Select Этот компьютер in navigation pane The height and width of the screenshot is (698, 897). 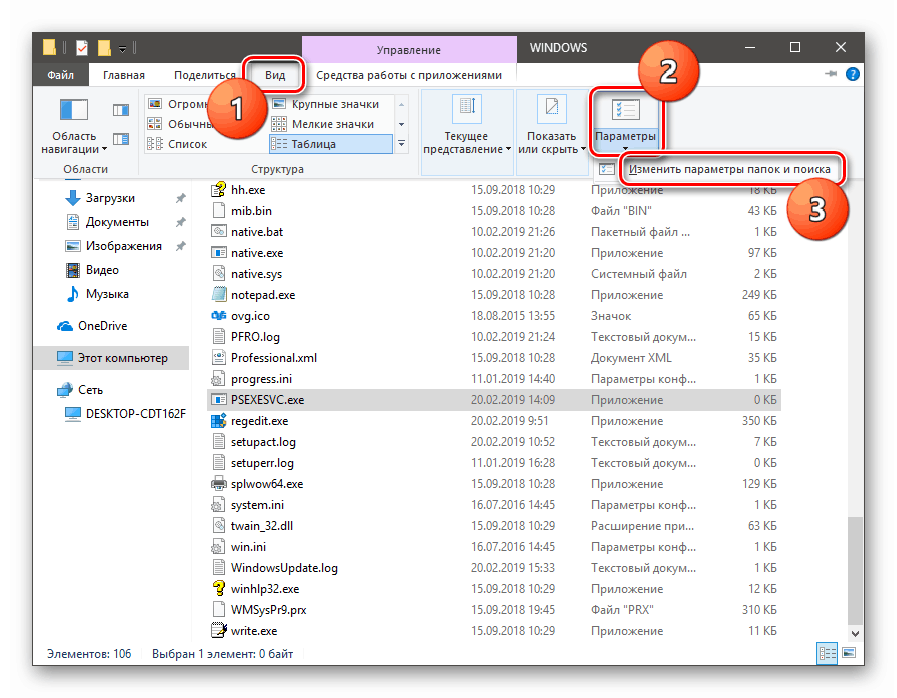point(111,358)
